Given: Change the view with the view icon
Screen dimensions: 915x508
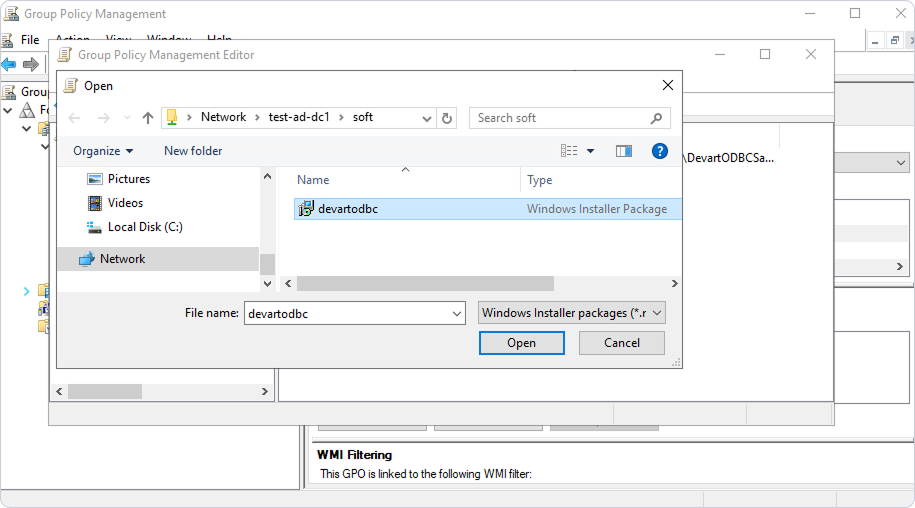Looking at the screenshot, I should (x=569, y=151).
